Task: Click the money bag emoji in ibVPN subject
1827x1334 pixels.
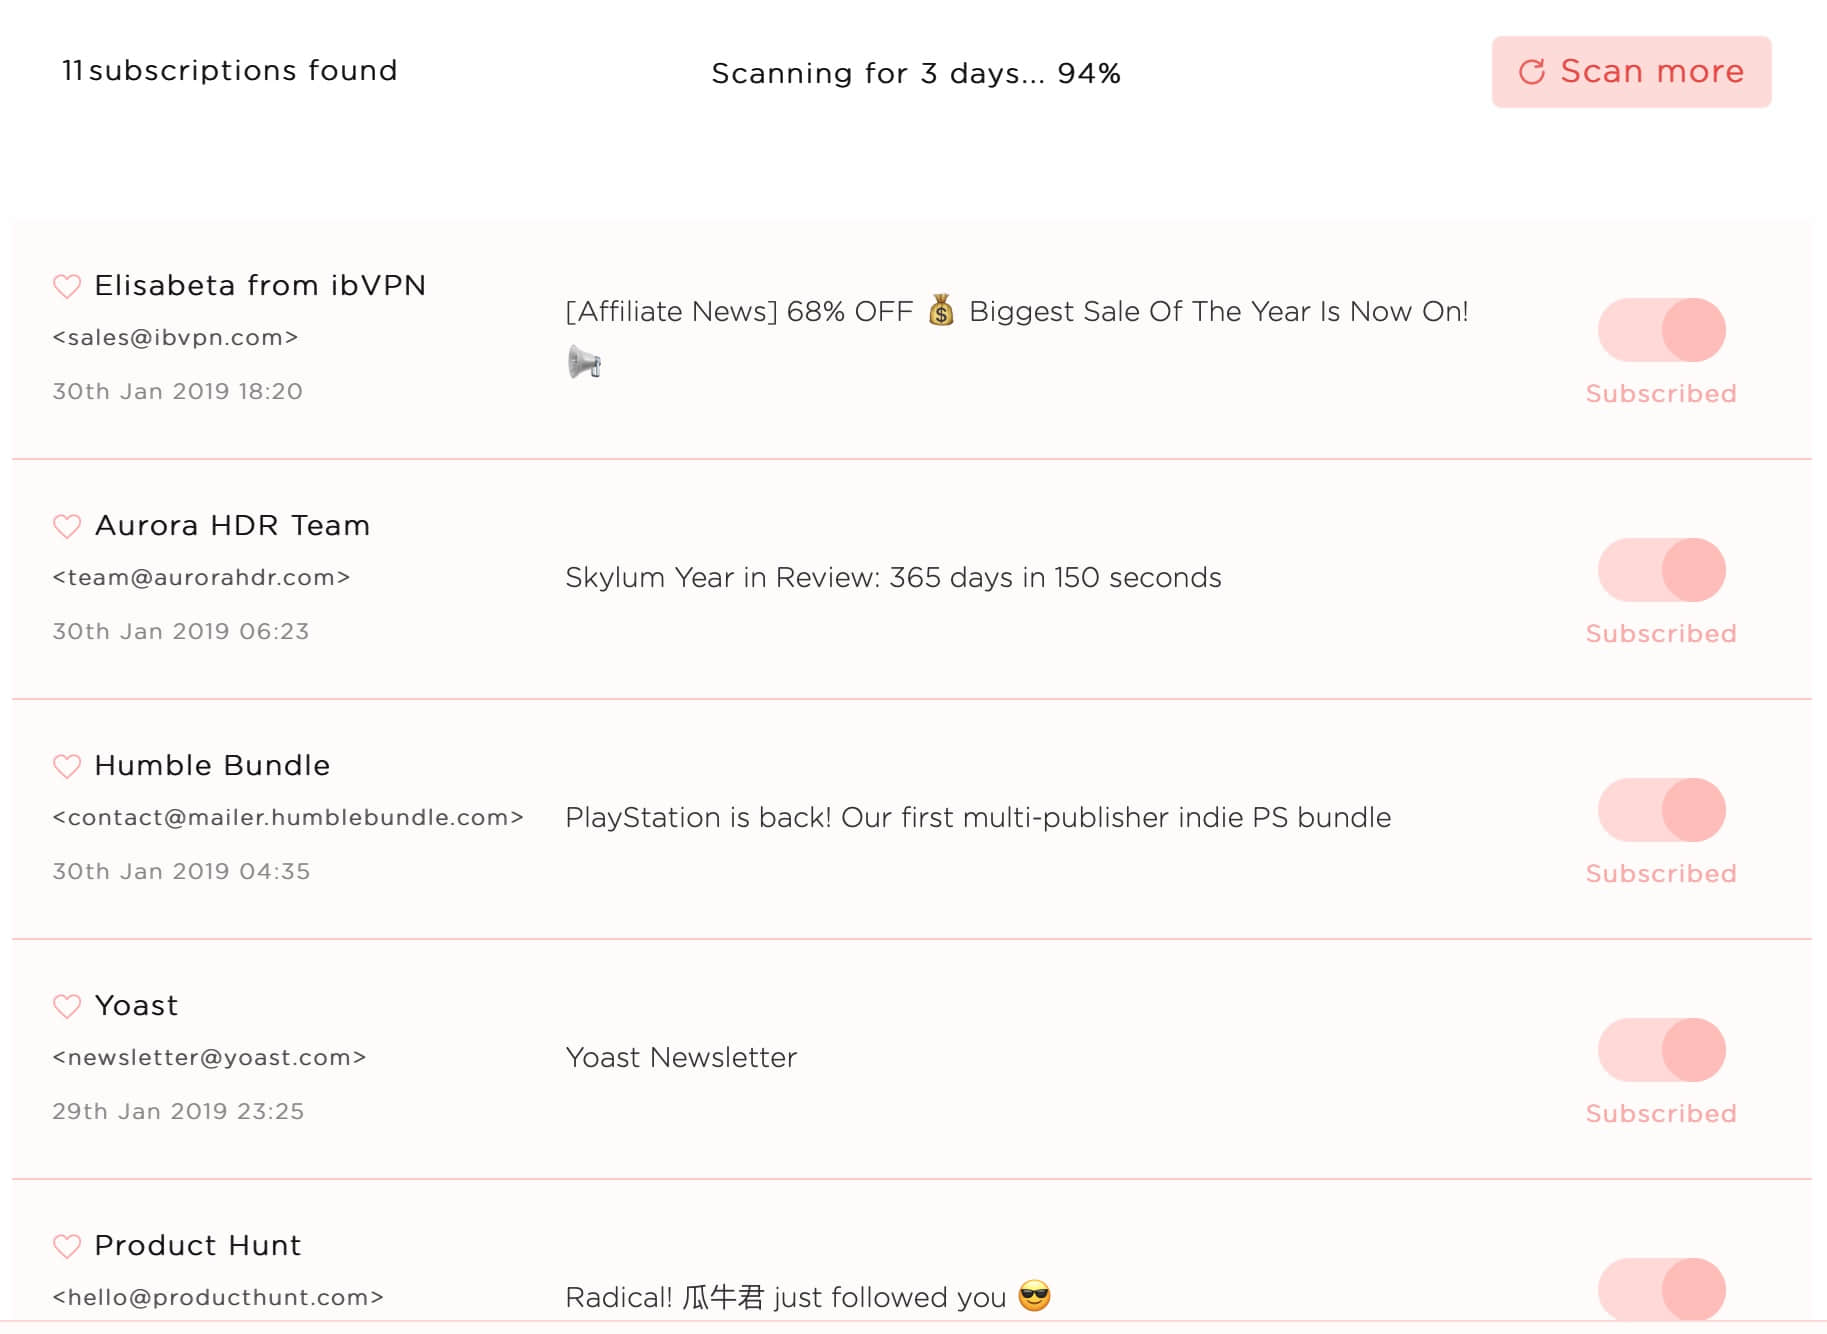Action: (x=941, y=311)
